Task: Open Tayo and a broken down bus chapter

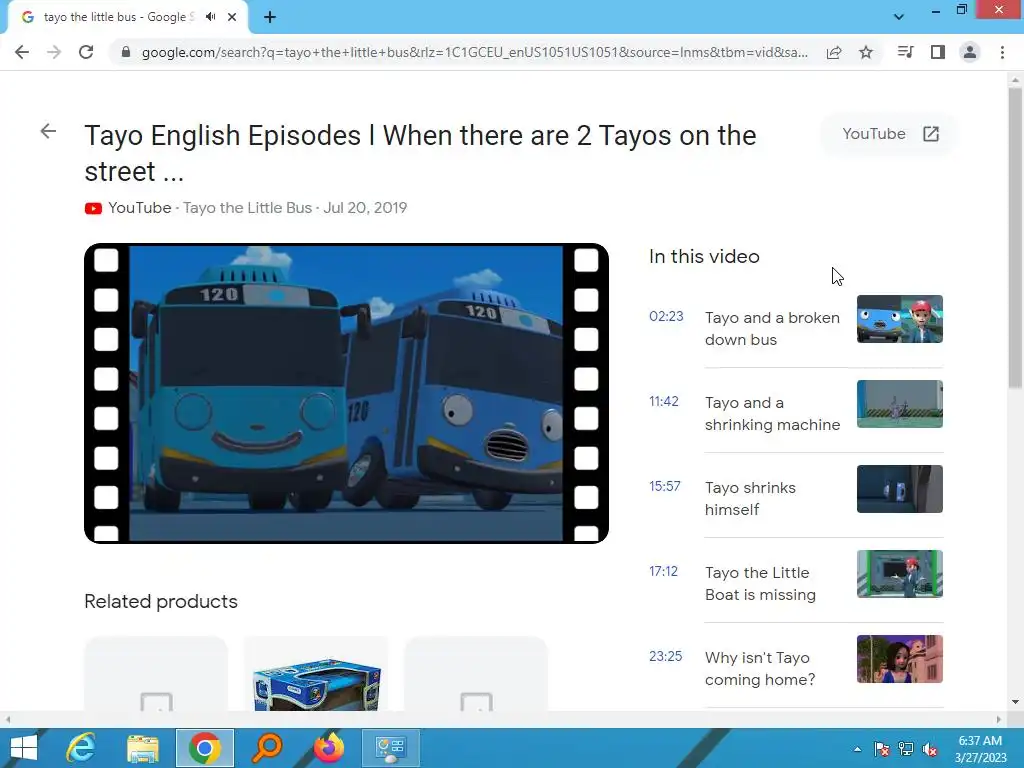Action: (x=772, y=328)
